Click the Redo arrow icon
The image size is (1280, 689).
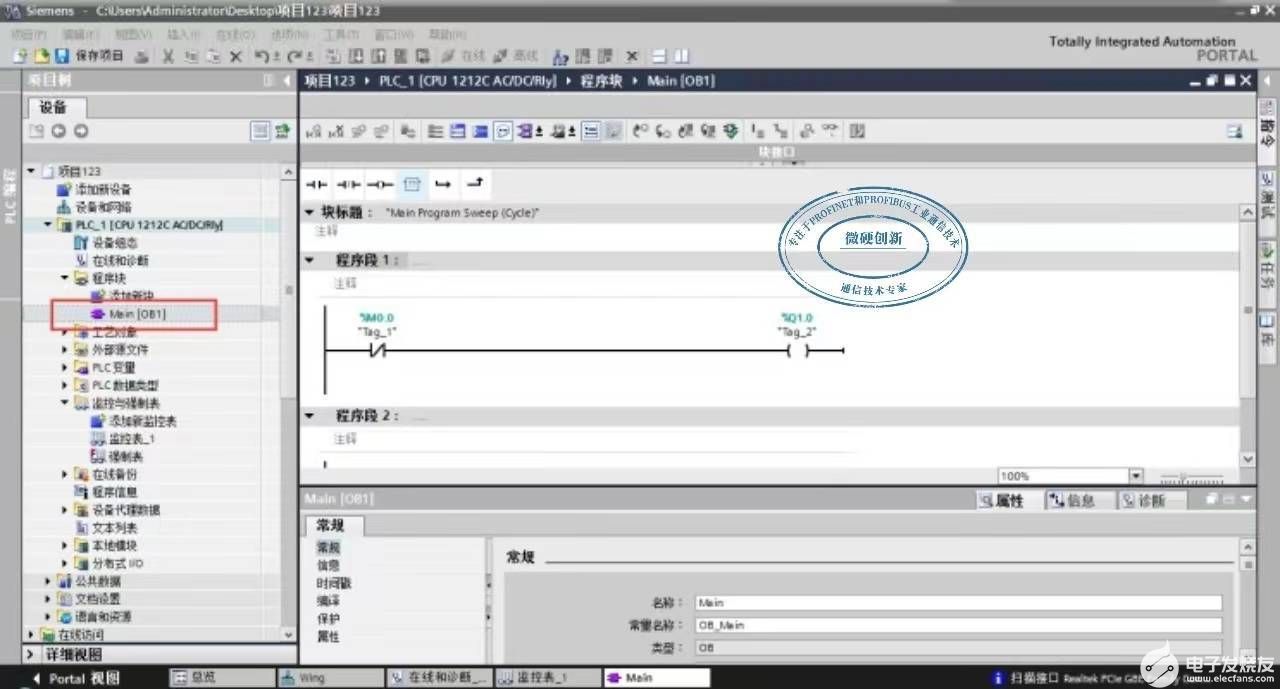pos(292,56)
